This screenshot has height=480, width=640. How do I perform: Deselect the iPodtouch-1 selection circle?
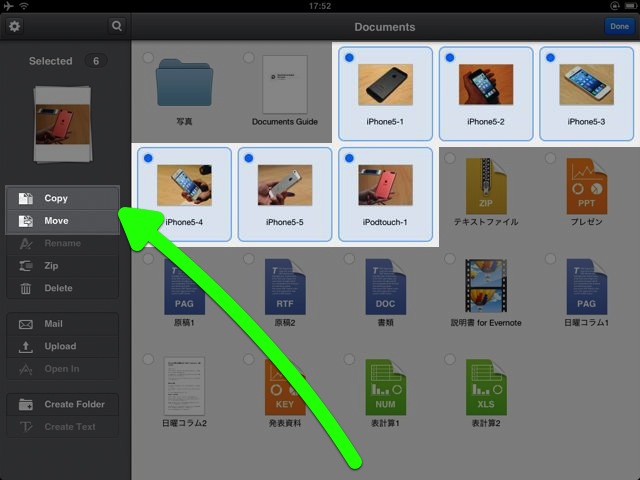pyautogui.click(x=349, y=158)
